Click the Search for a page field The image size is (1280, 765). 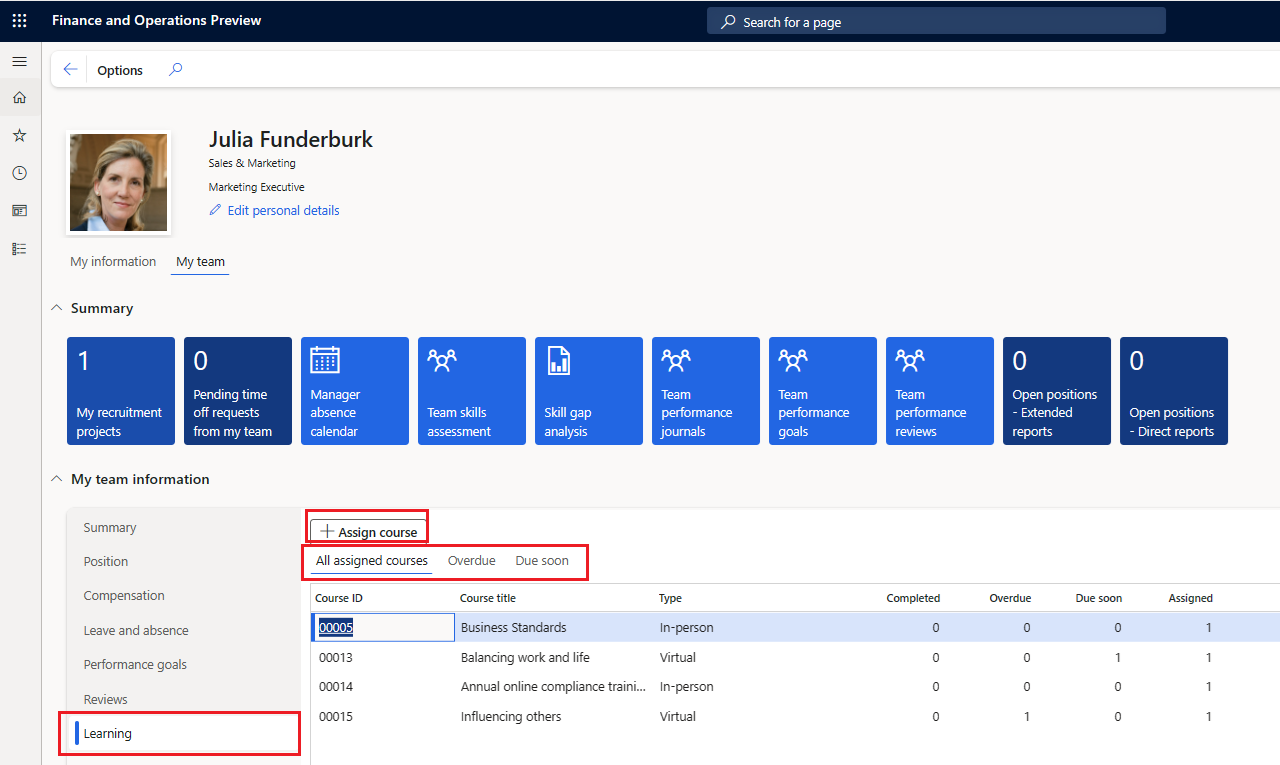[936, 21]
